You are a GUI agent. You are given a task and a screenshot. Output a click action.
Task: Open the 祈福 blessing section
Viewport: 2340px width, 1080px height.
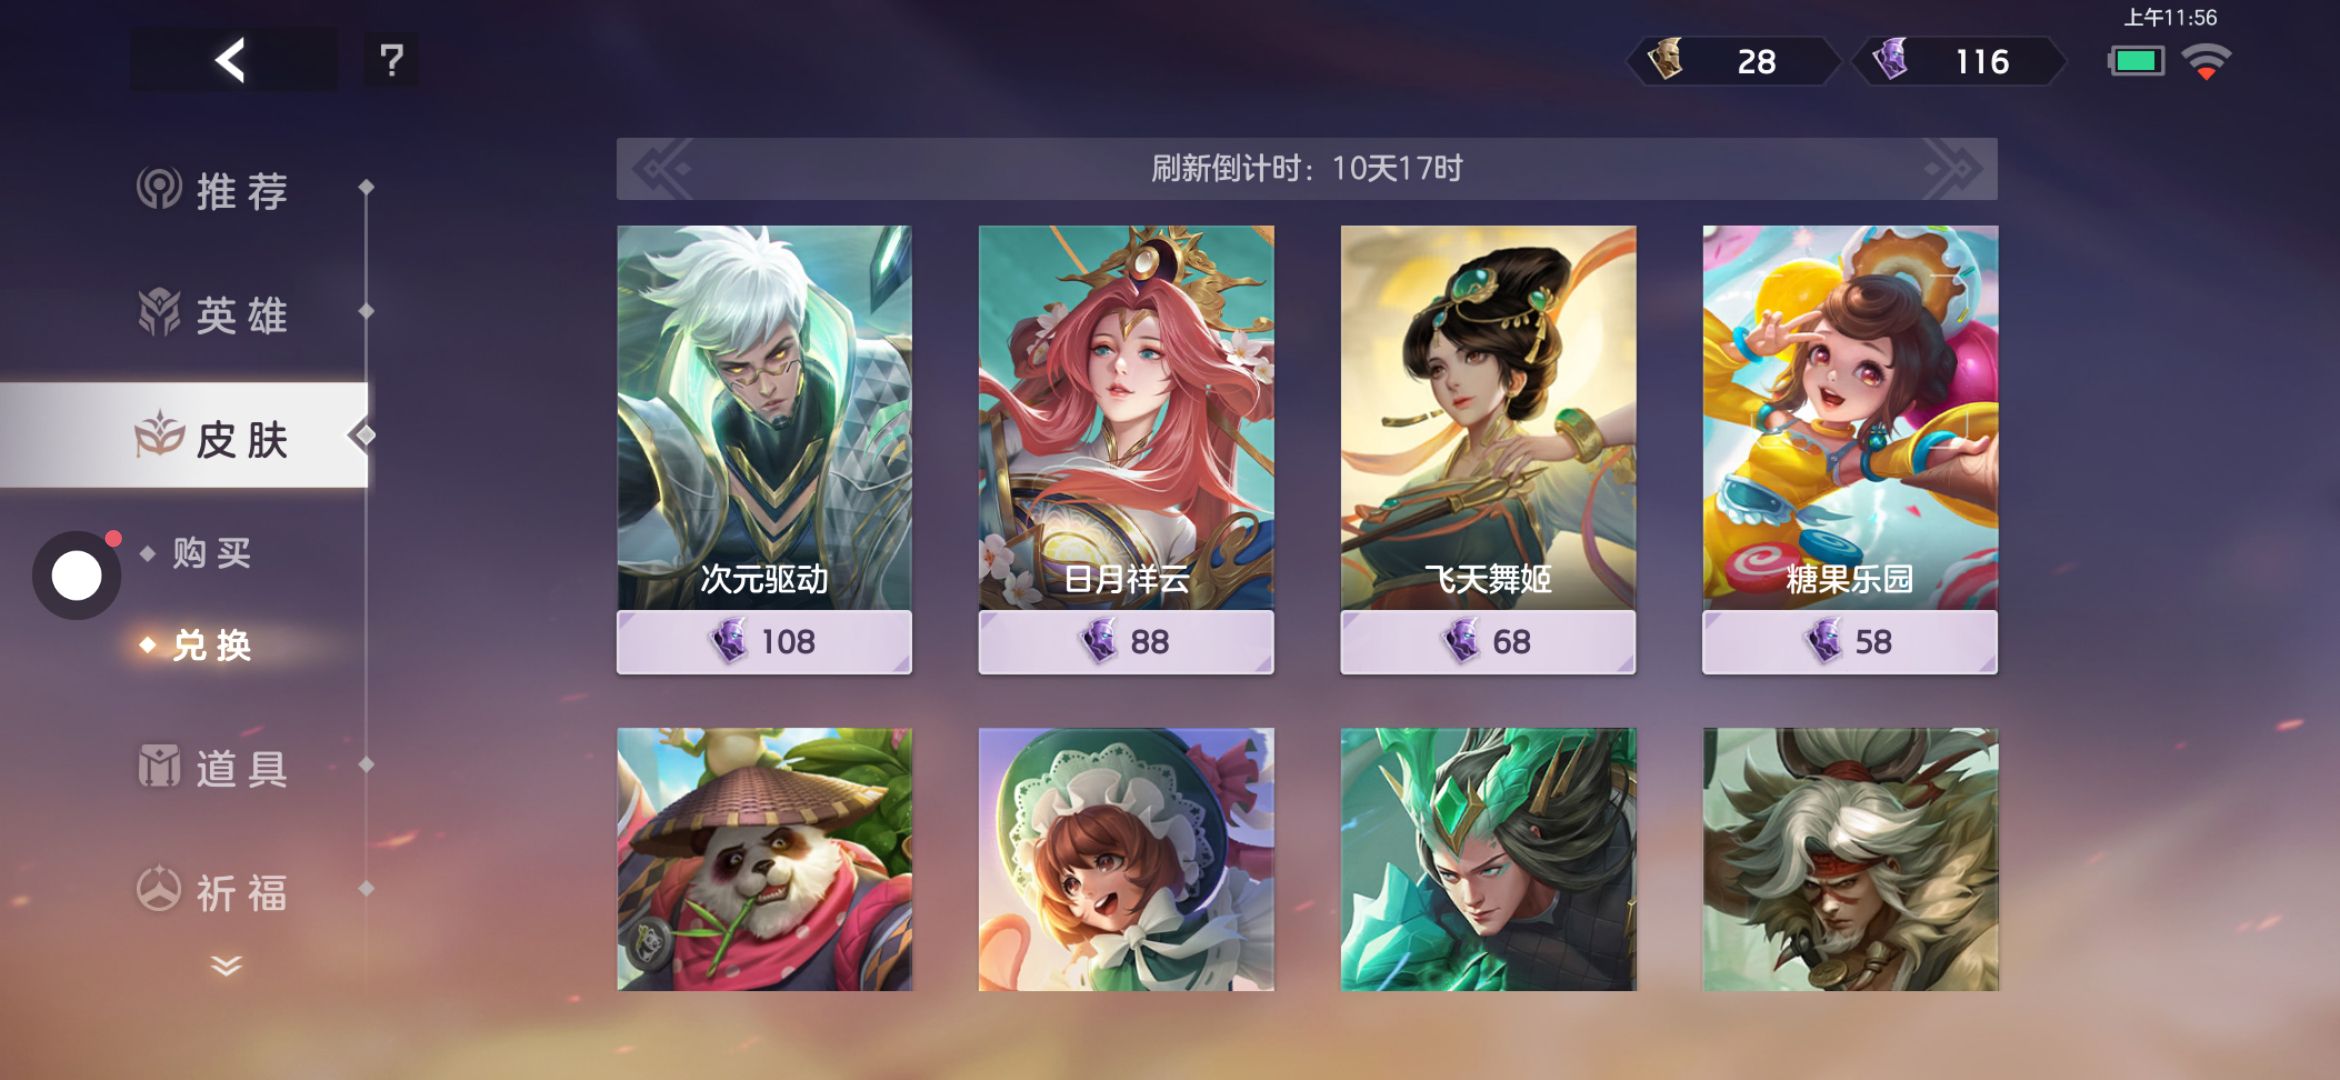click(x=214, y=891)
